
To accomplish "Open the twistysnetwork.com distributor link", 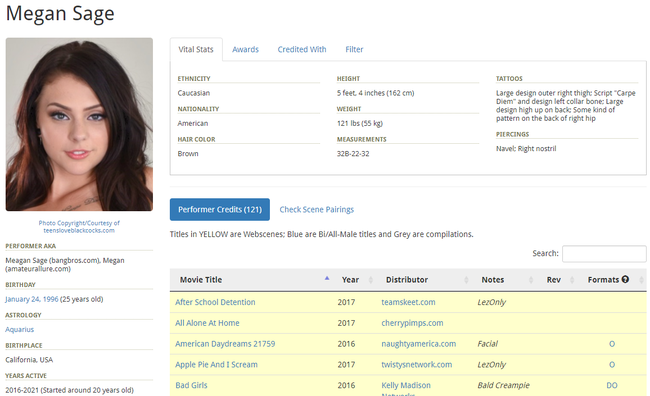I will (x=417, y=364).
